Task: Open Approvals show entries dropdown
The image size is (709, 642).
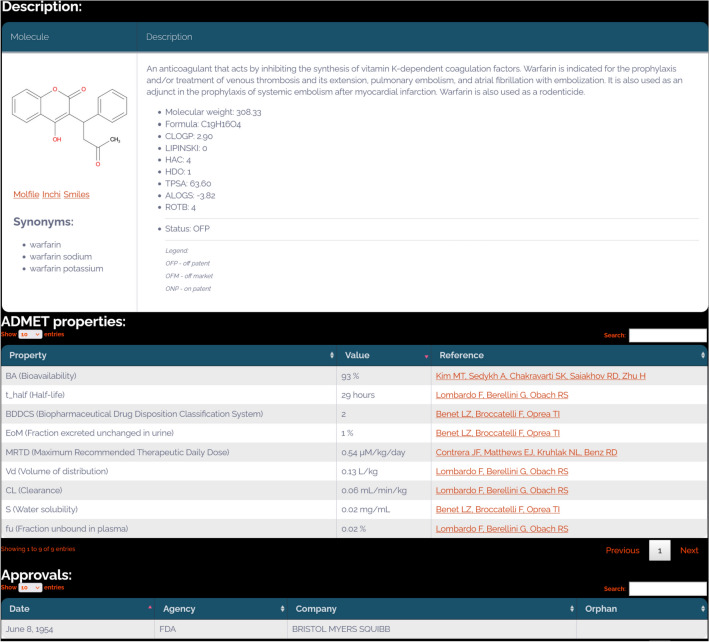Action: pyautogui.click(x=30, y=588)
